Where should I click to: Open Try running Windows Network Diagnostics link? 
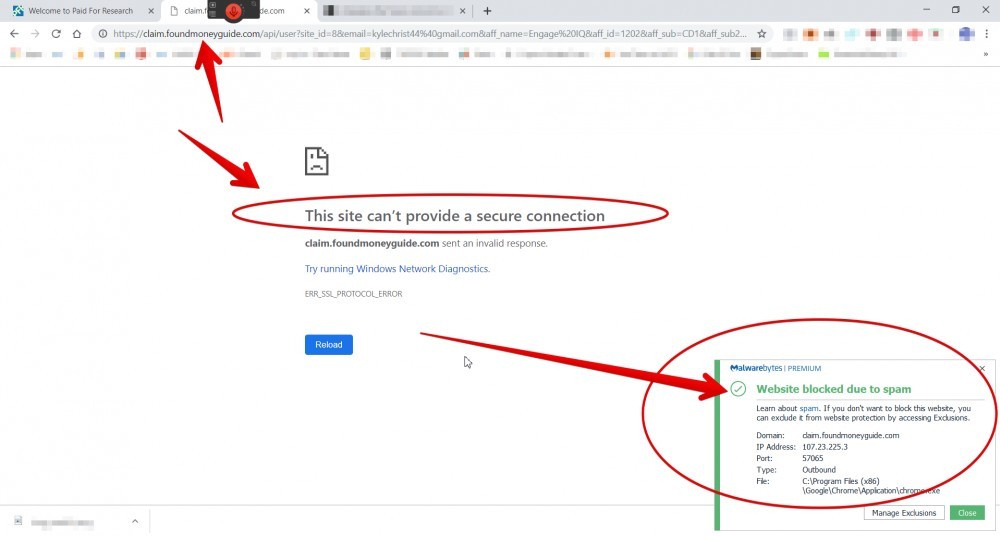397,269
